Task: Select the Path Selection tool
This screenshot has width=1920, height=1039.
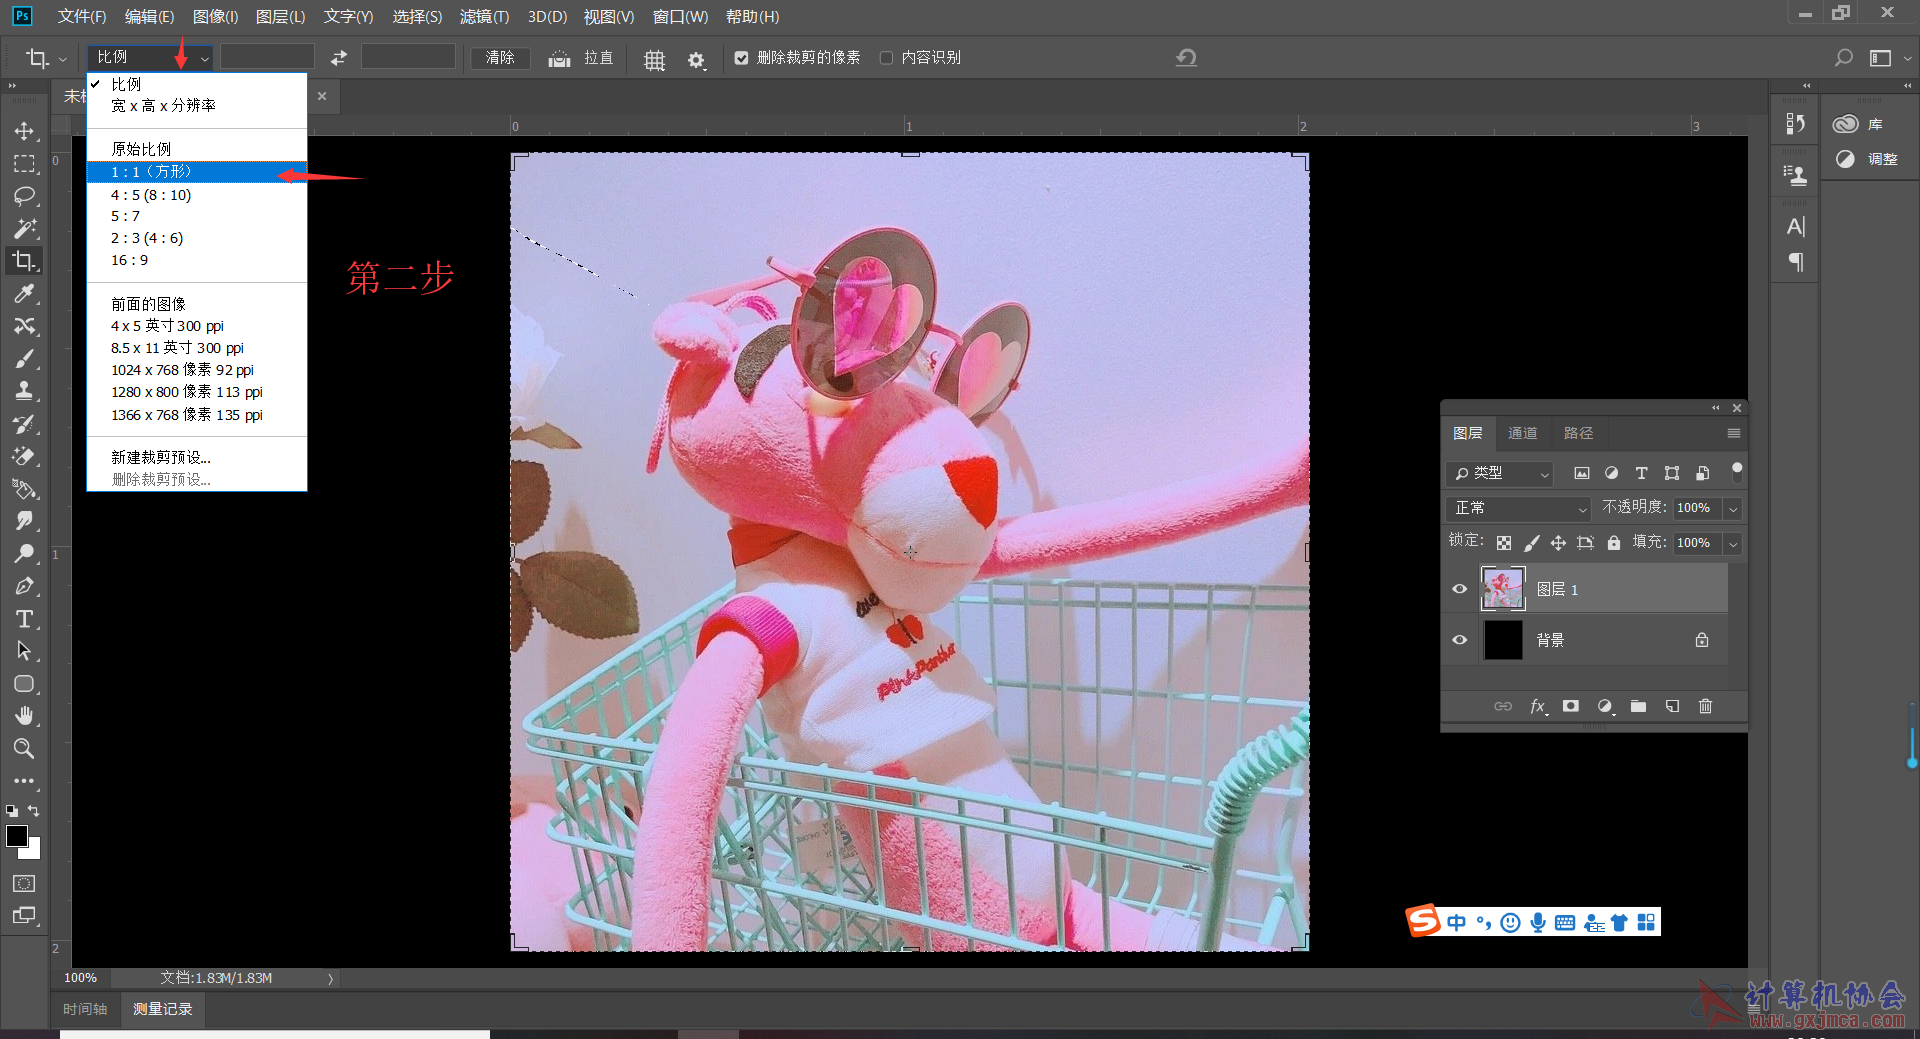Action: (x=24, y=651)
